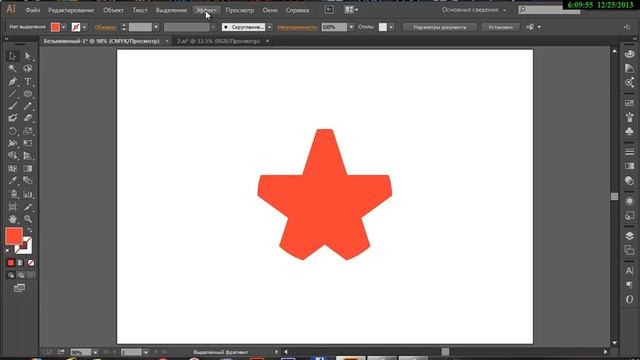Set paint mode to solid Color
This screenshot has height=360, width=640.
pyautogui.click(x=11, y=263)
